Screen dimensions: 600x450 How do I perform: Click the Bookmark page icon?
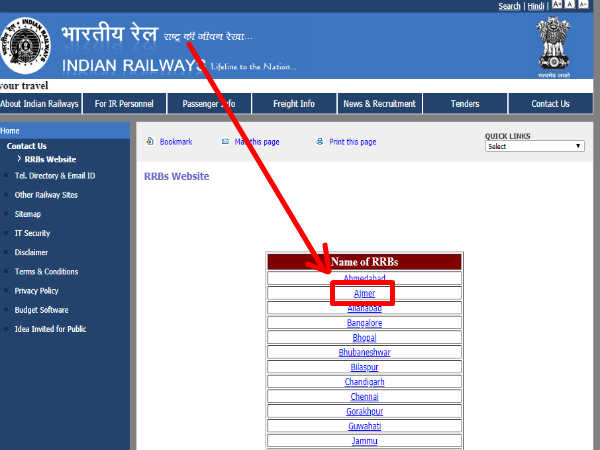click(x=150, y=141)
